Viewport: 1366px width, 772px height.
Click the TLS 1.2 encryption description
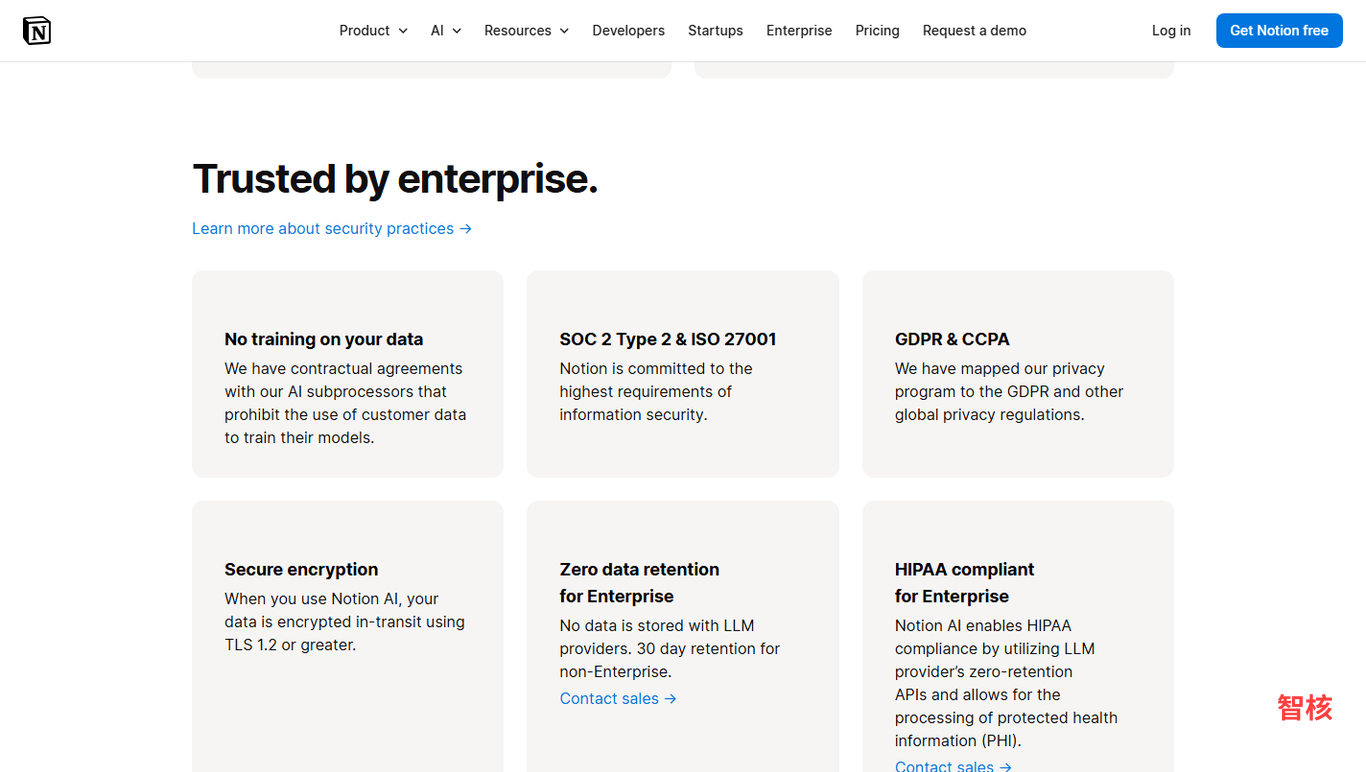pyautogui.click(x=345, y=622)
